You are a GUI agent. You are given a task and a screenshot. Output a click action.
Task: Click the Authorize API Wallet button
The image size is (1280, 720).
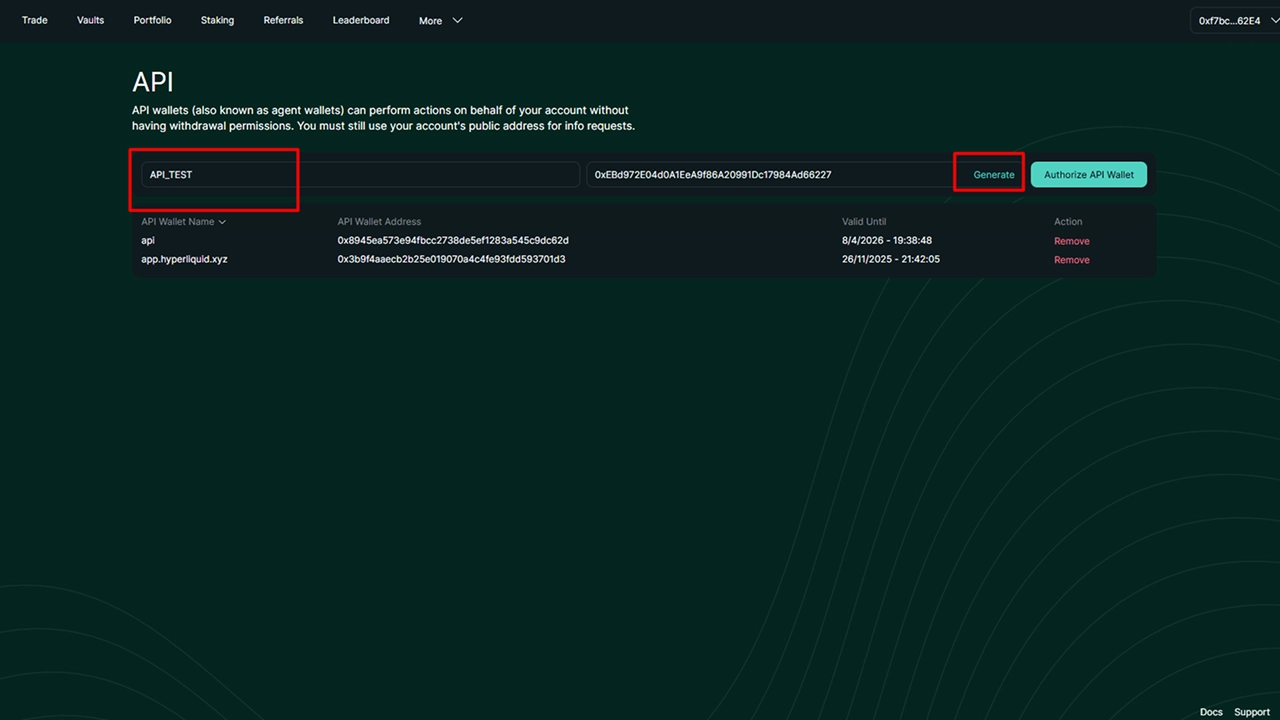tap(1089, 174)
